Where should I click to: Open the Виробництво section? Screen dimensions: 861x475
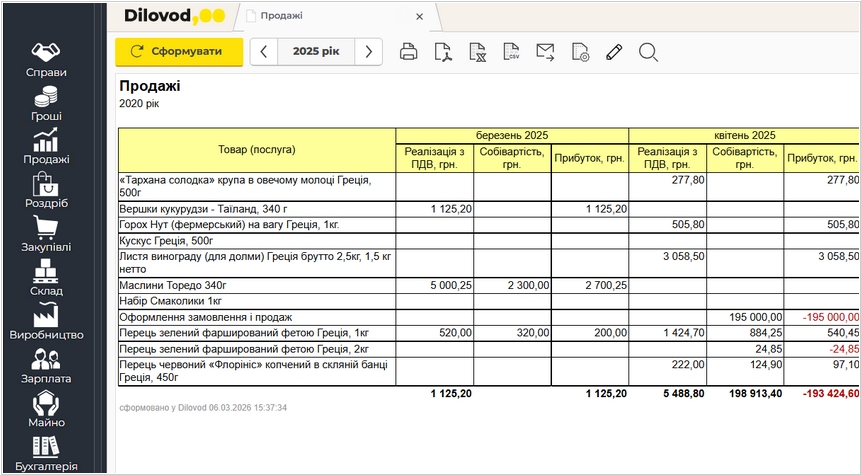tap(46, 321)
